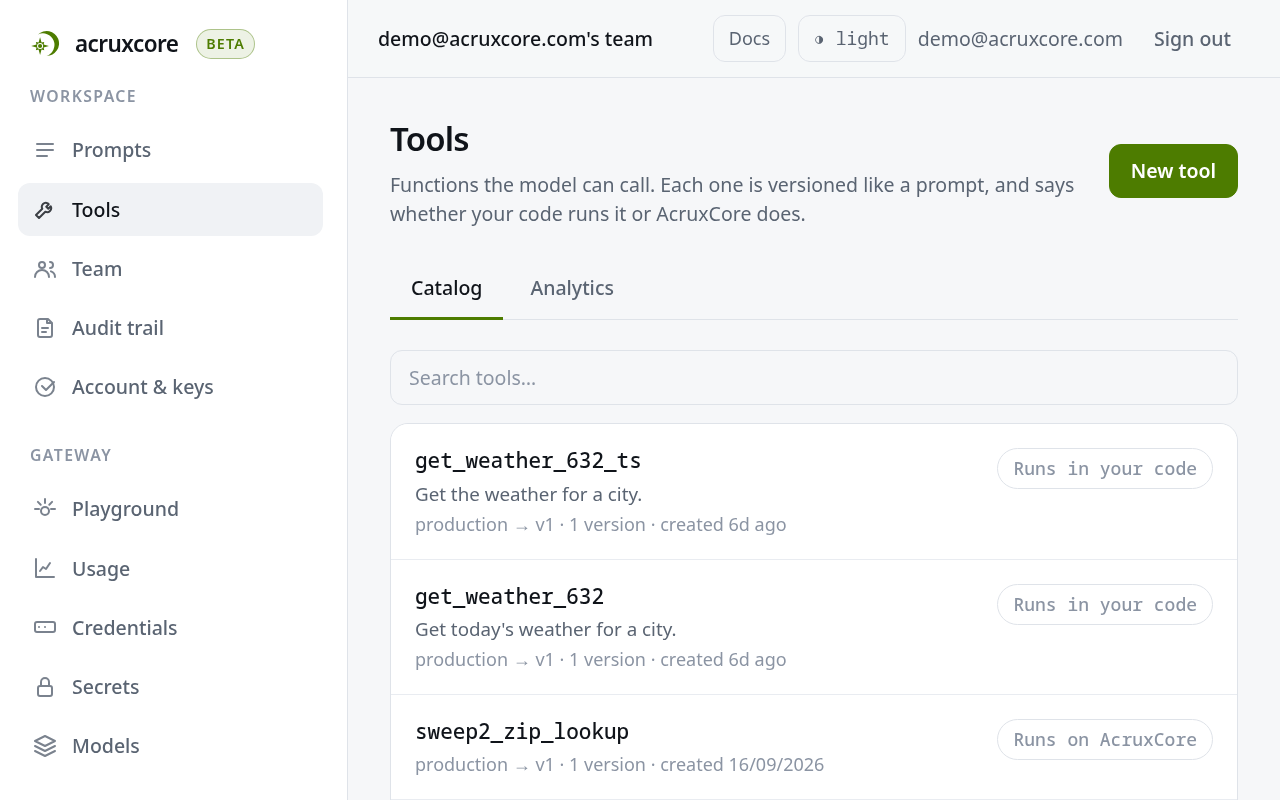Open the Docs link
Viewport: 1280px width, 800px height.
tap(749, 39)
